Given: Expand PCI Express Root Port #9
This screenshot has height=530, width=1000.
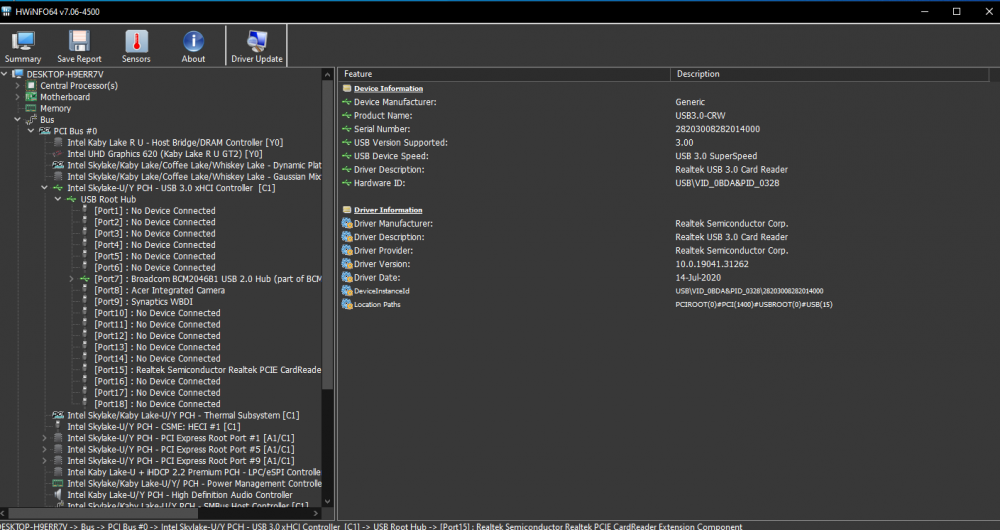Looking at the screenshot, I should (x=45, y=460).
